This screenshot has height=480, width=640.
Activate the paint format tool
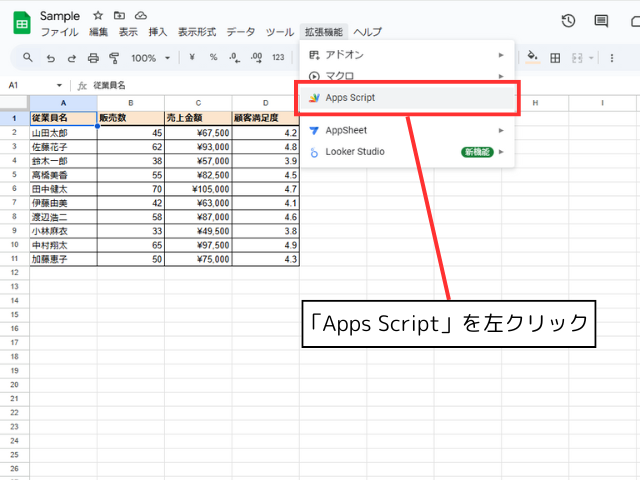tap(114, 58)
